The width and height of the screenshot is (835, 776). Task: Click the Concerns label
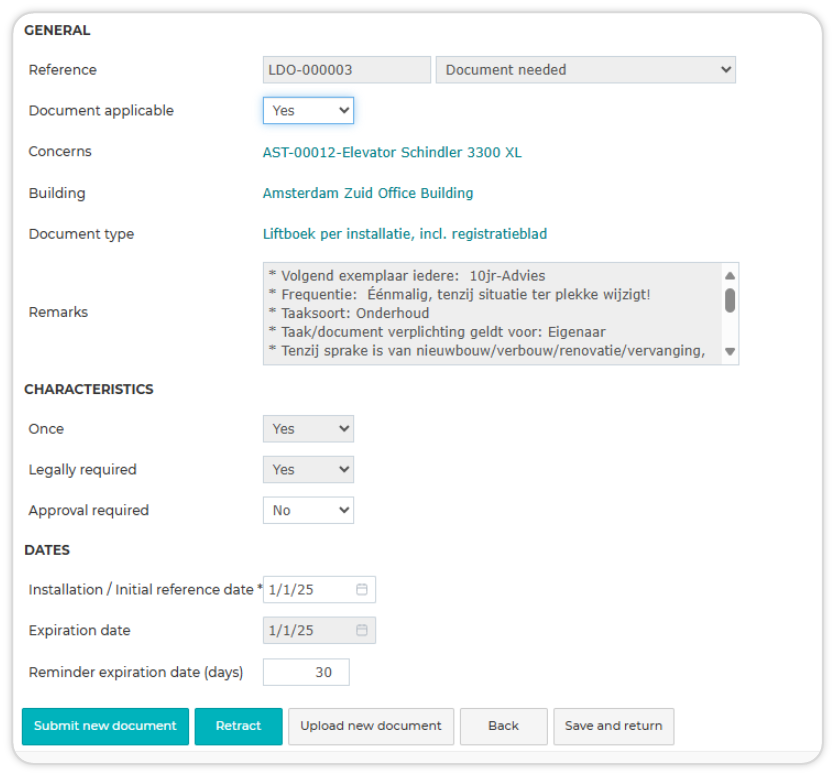click(60, 151)
